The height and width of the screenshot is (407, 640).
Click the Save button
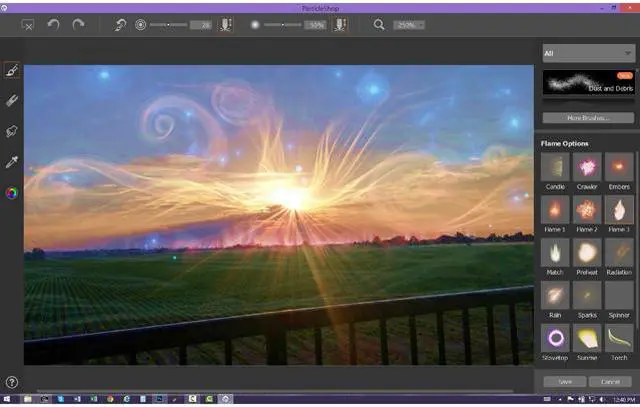(x=565, y=382)
